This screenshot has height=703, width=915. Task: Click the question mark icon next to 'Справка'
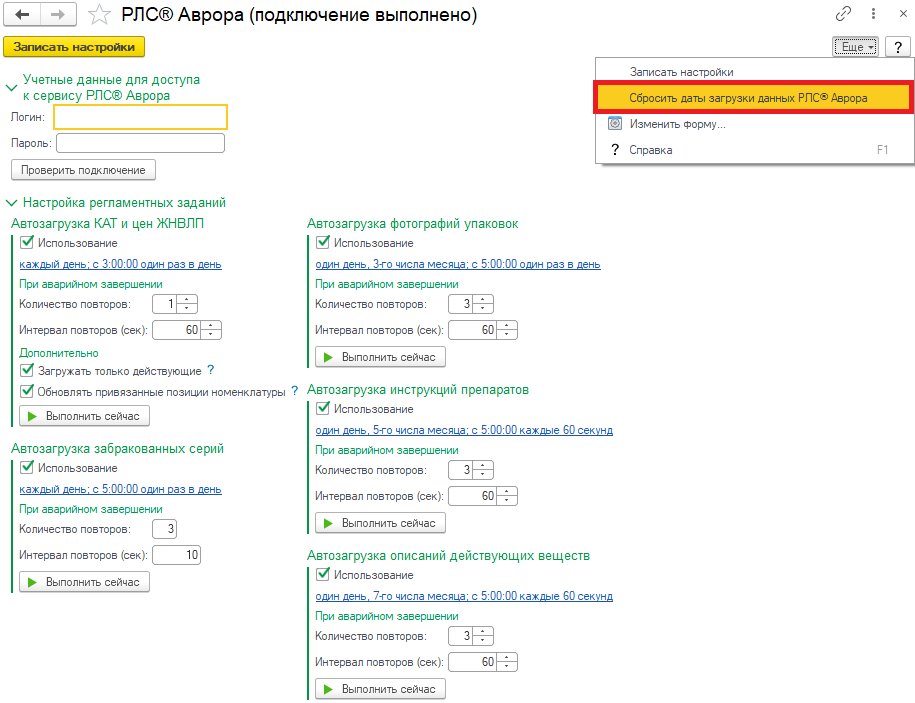(614, 150)
